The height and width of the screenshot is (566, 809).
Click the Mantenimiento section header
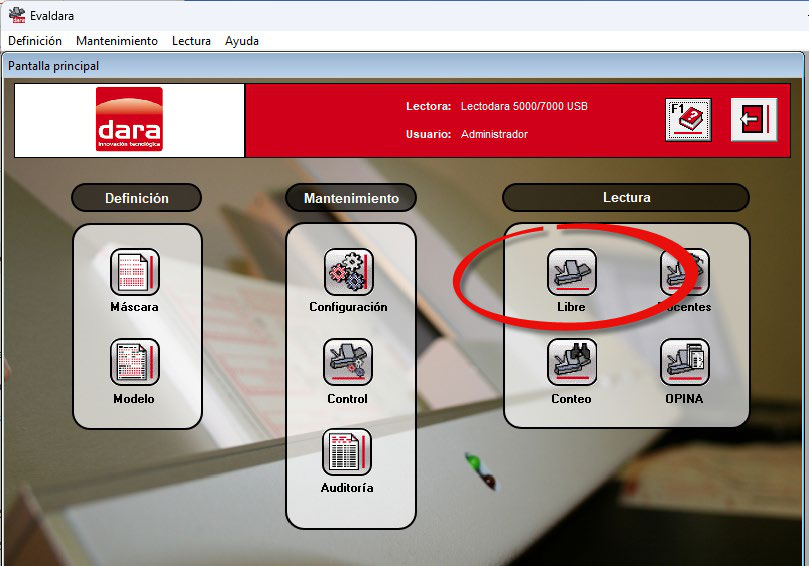click(351, 198)
